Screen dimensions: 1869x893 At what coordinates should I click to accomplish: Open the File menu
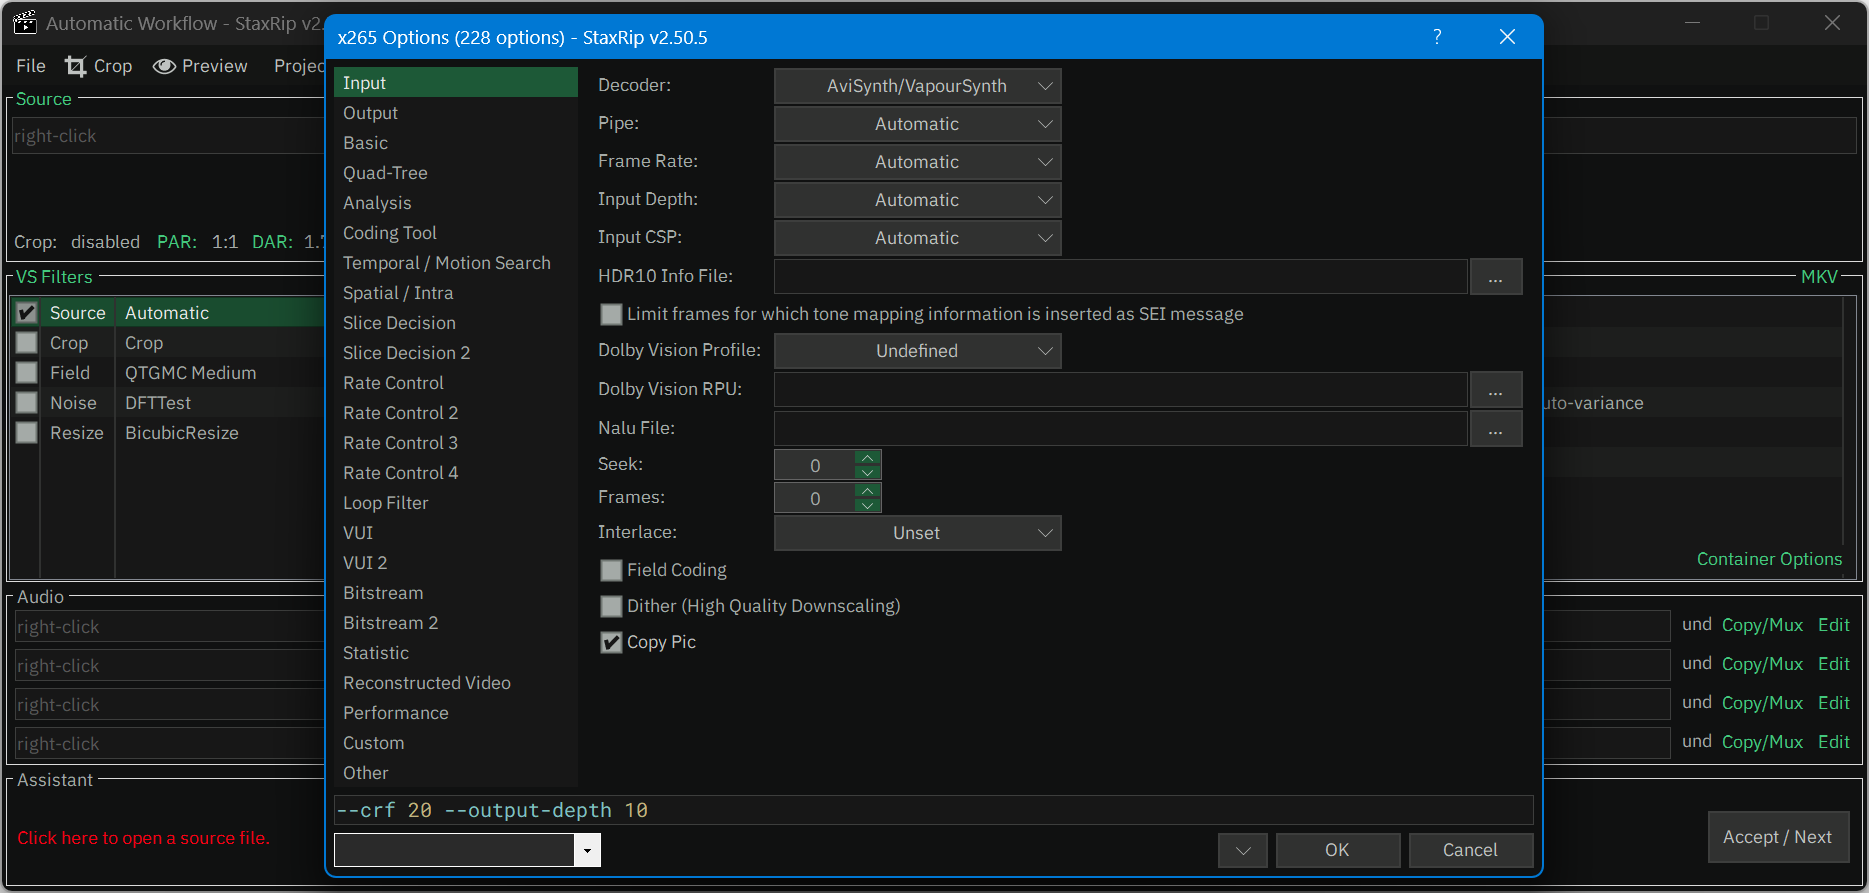[31, 66]
